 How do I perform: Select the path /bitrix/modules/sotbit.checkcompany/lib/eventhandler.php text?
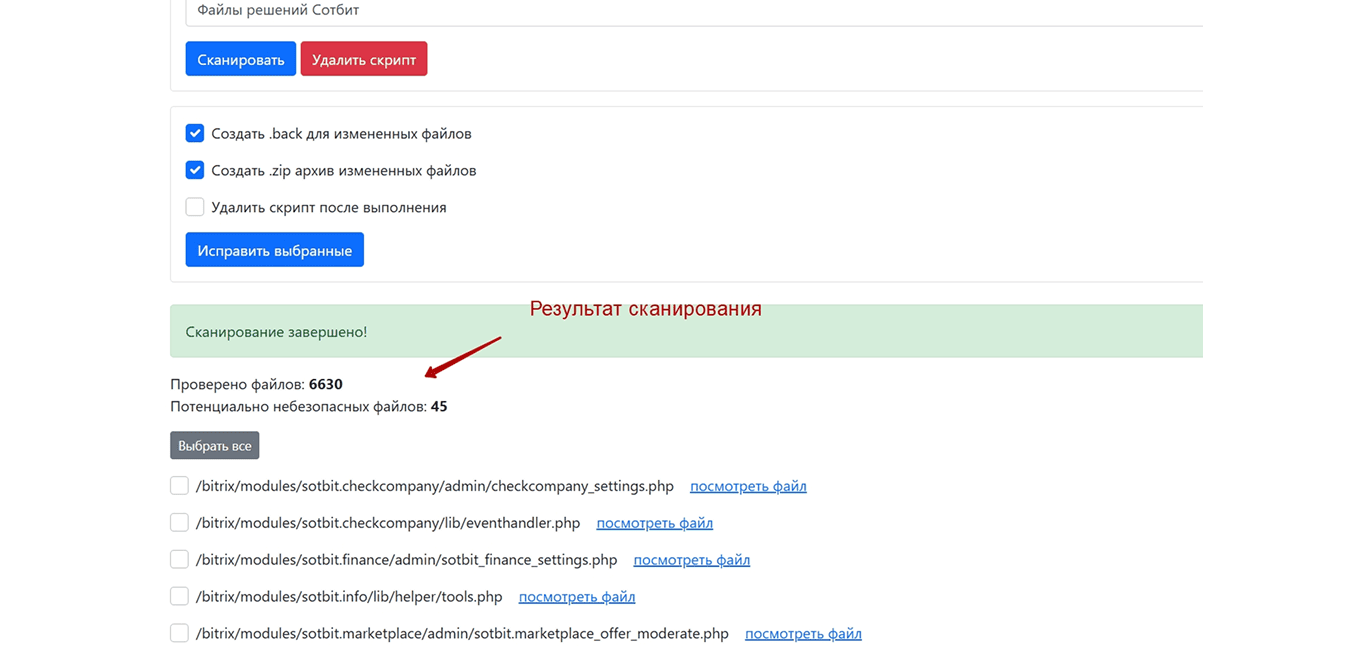(388, 523)
